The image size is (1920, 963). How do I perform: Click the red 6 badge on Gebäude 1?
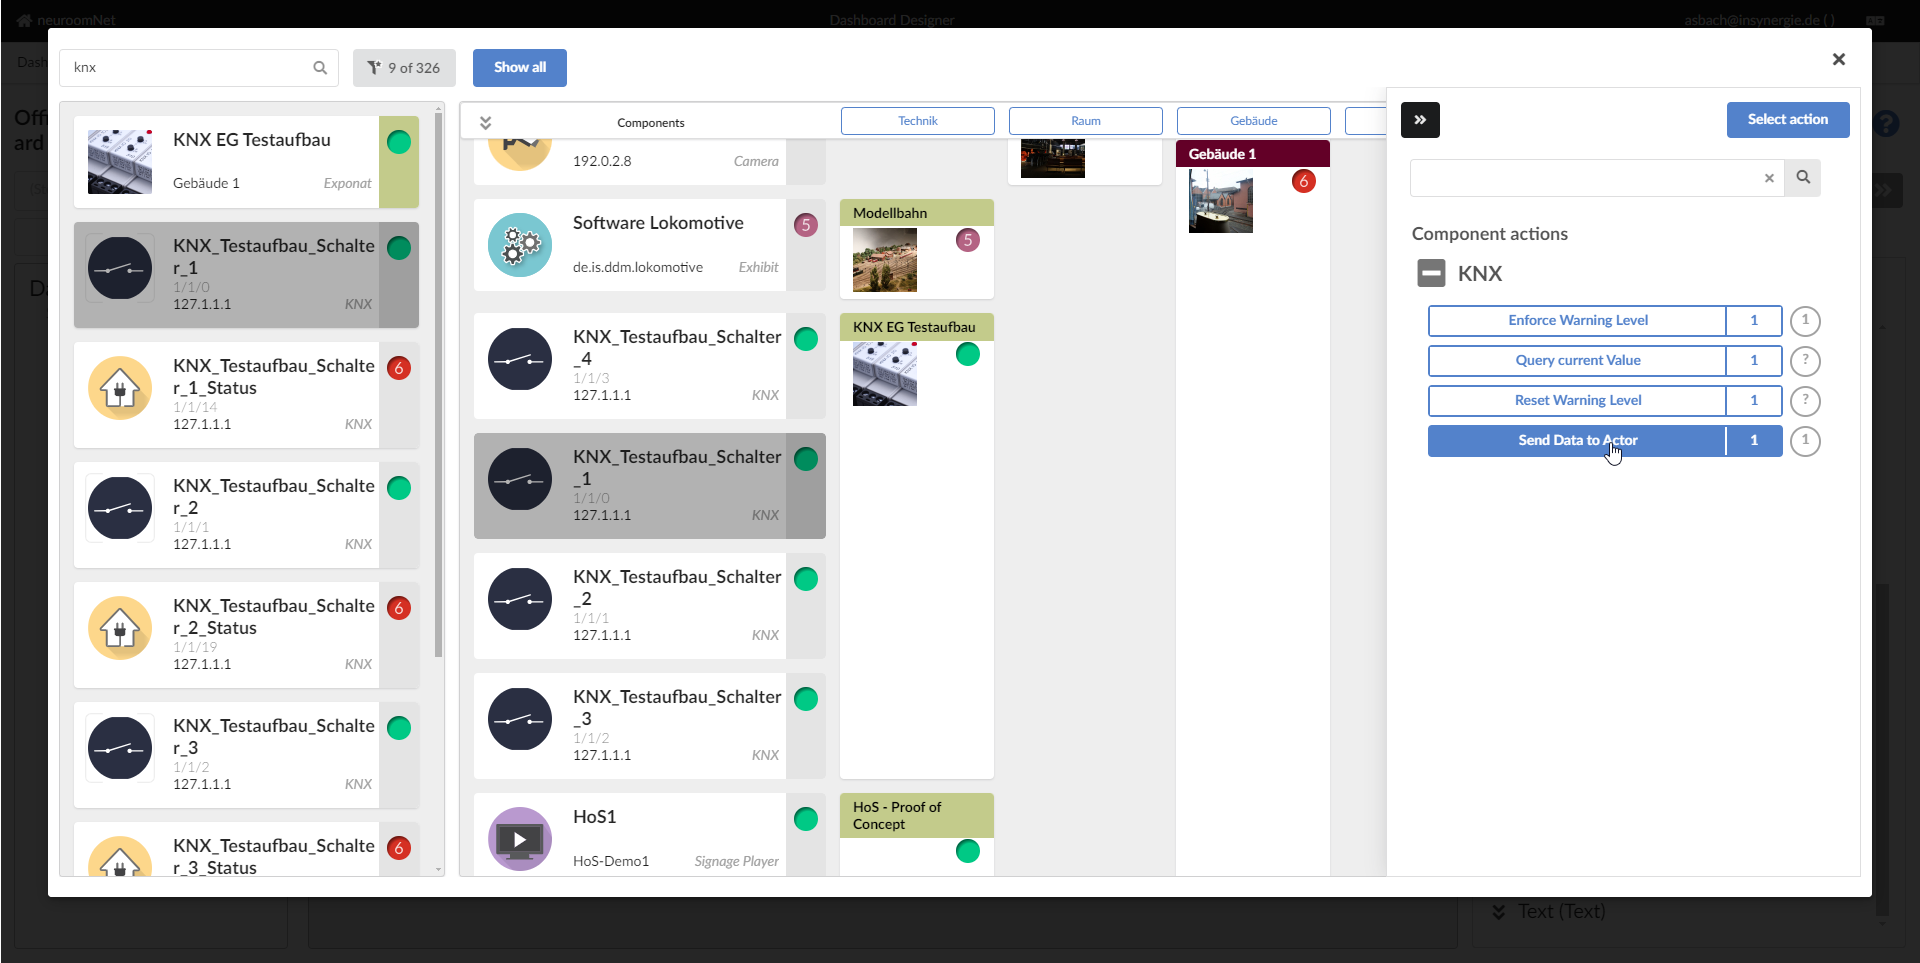(x=1303, y=181)
